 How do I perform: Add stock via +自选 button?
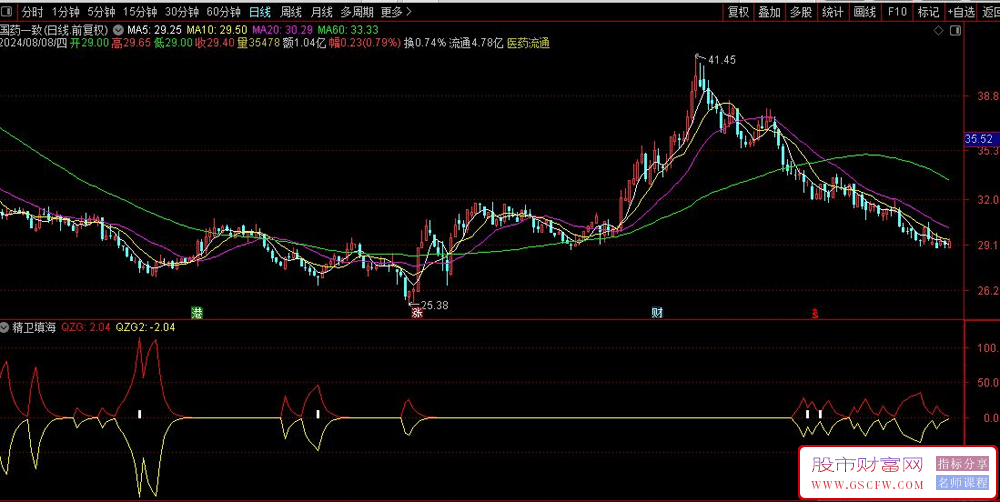pyautogui.click(x=961, y=11)
